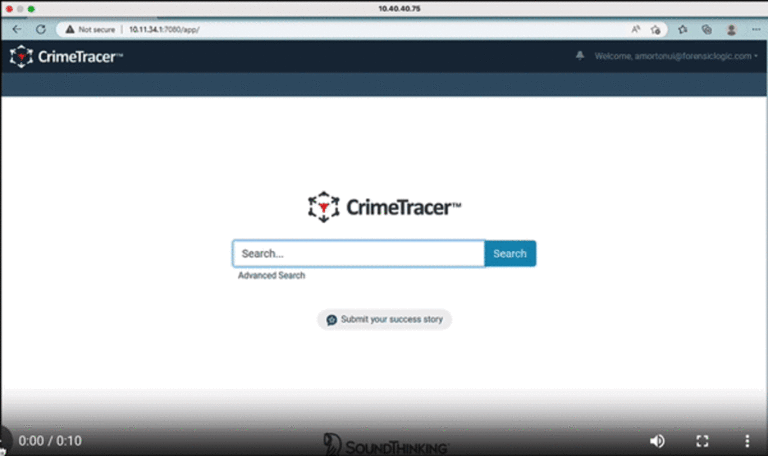768x456 pixels.
Task: Open the browser settings ellipsis menu
Action: point(756,30)
